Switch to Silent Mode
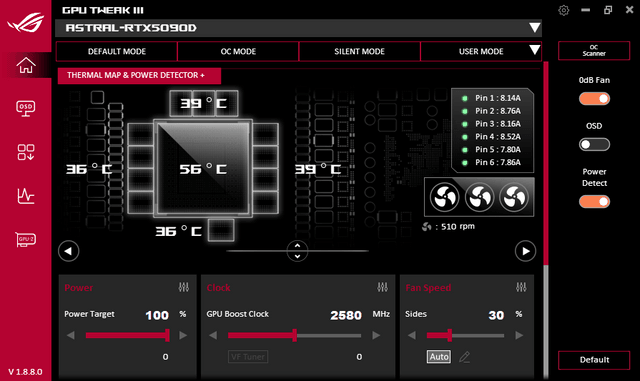 point(360,51)
